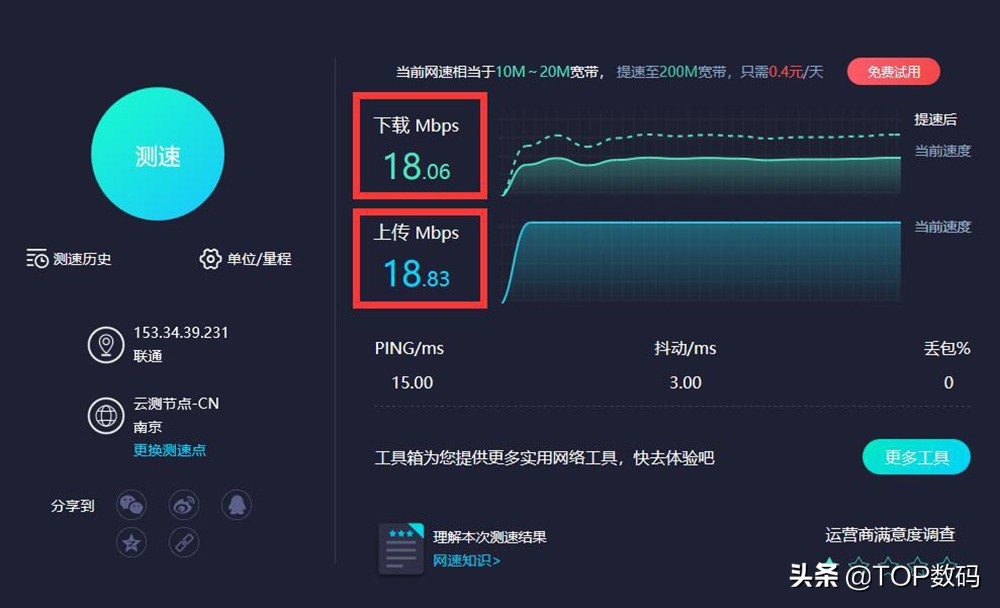Click the bell share icon

click(x=236, y=505)
